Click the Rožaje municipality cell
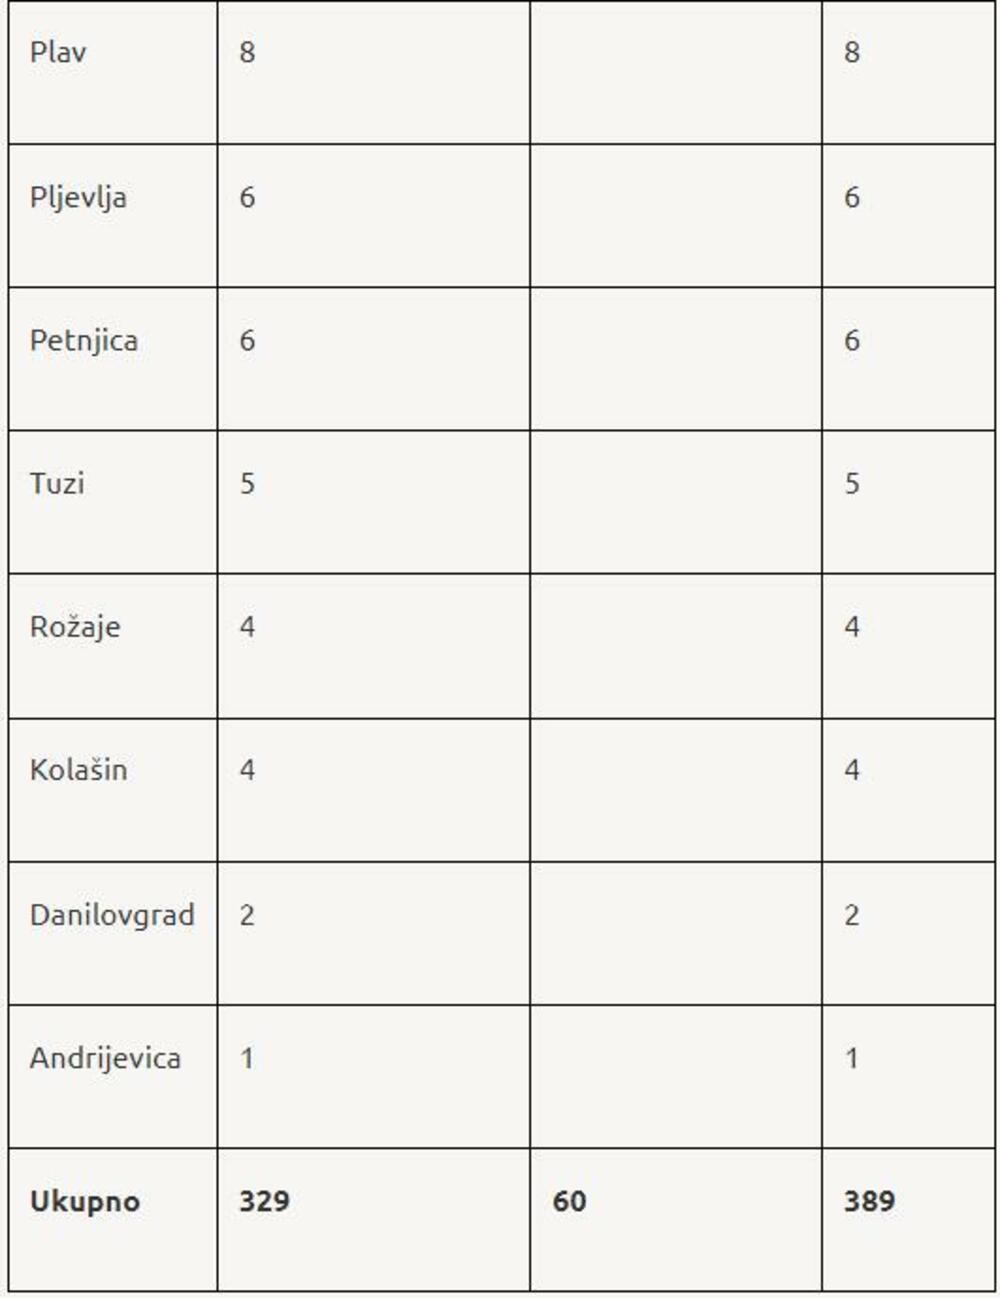 [x=75, y=627]
